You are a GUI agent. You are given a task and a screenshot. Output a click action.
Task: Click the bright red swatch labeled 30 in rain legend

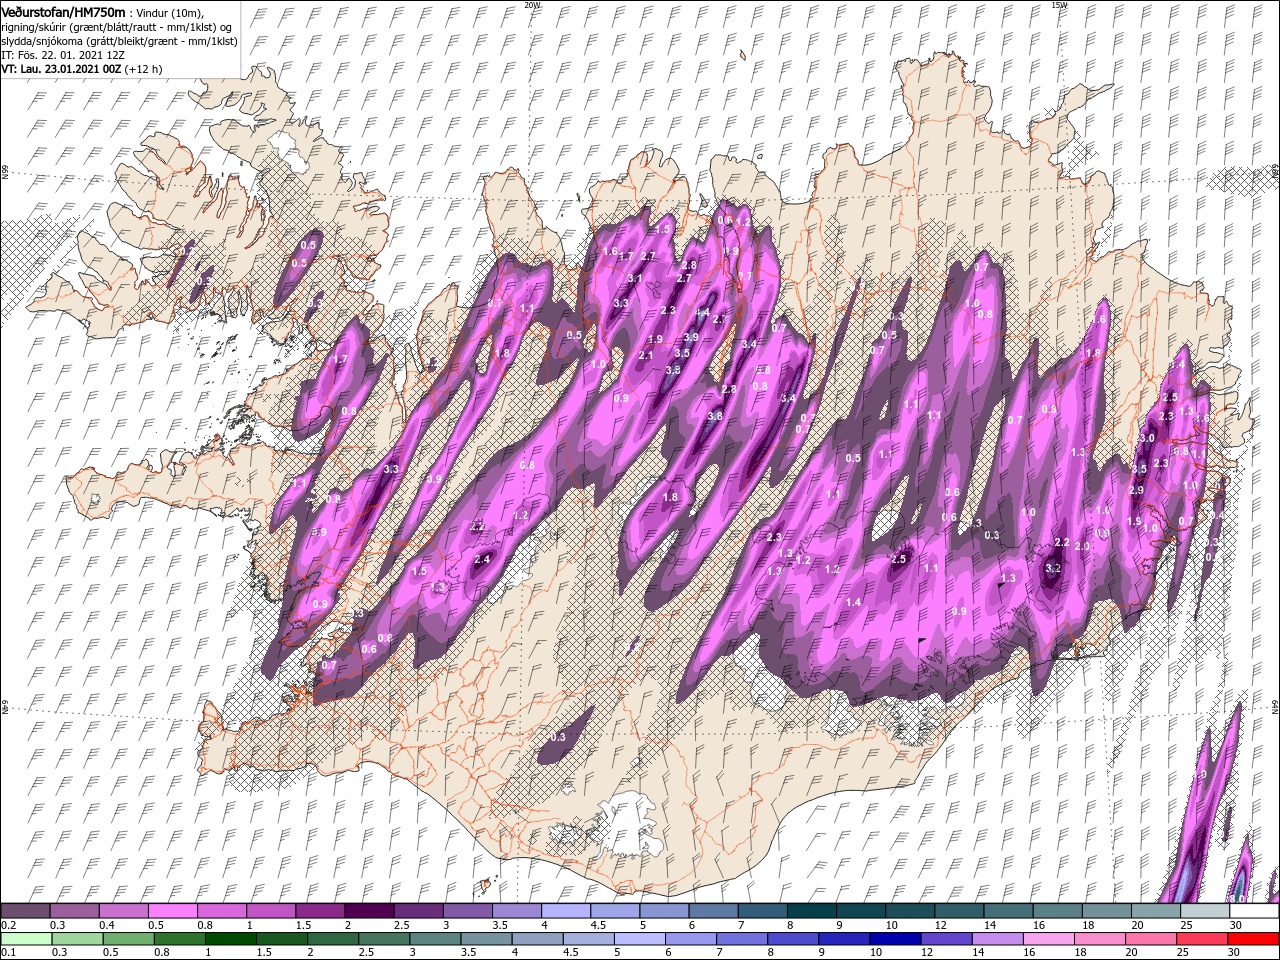1251,939
